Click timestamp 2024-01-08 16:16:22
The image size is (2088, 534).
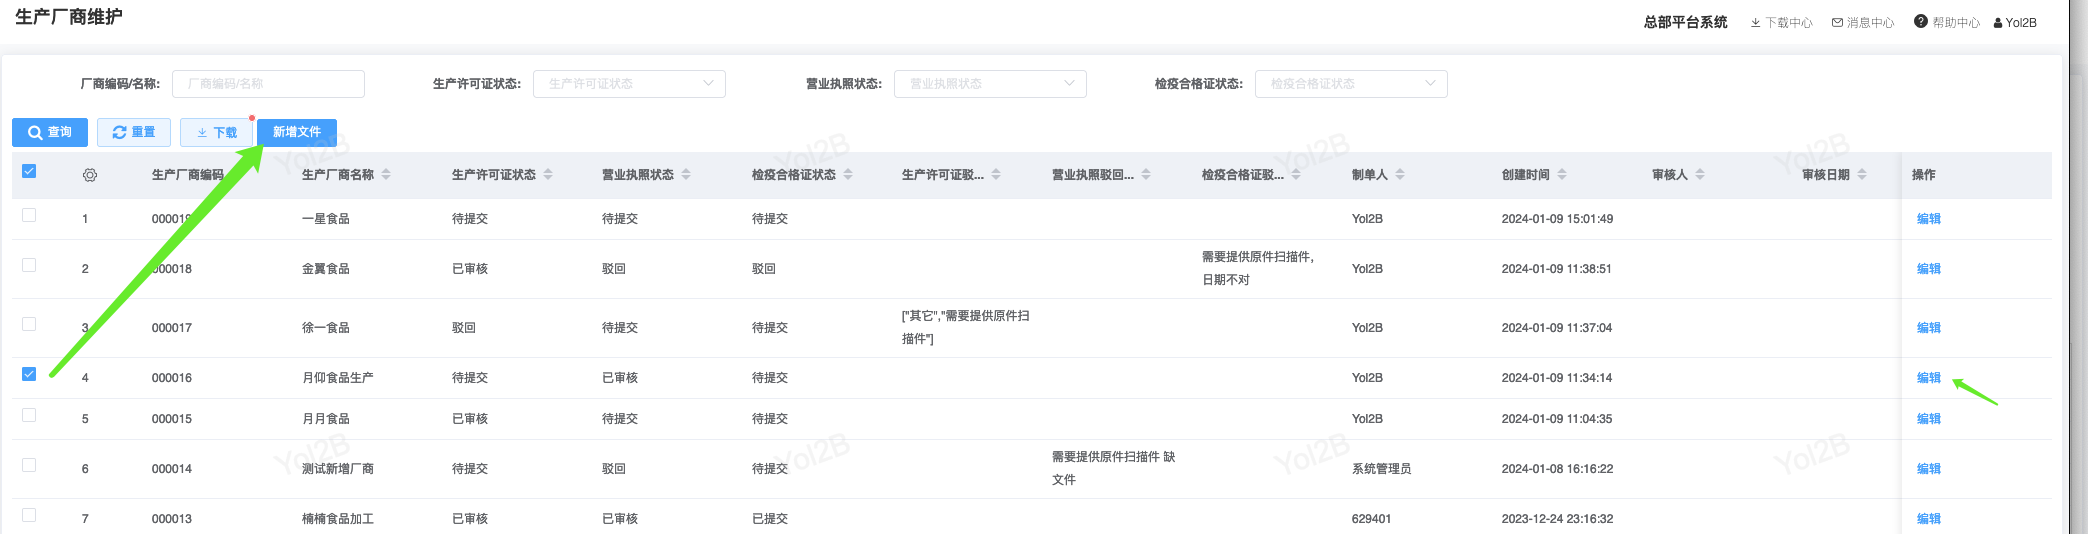(x=1558, y=469)
